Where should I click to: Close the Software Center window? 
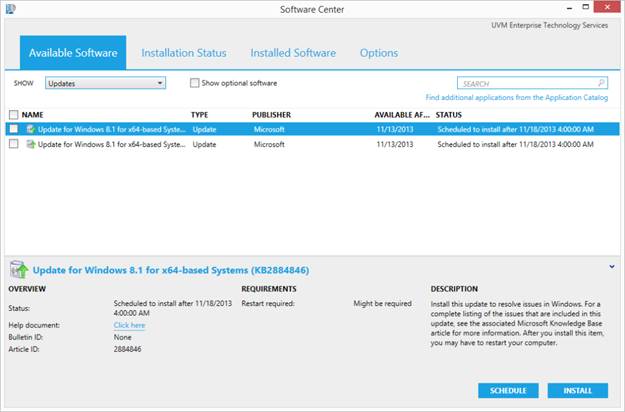point(607,9)
